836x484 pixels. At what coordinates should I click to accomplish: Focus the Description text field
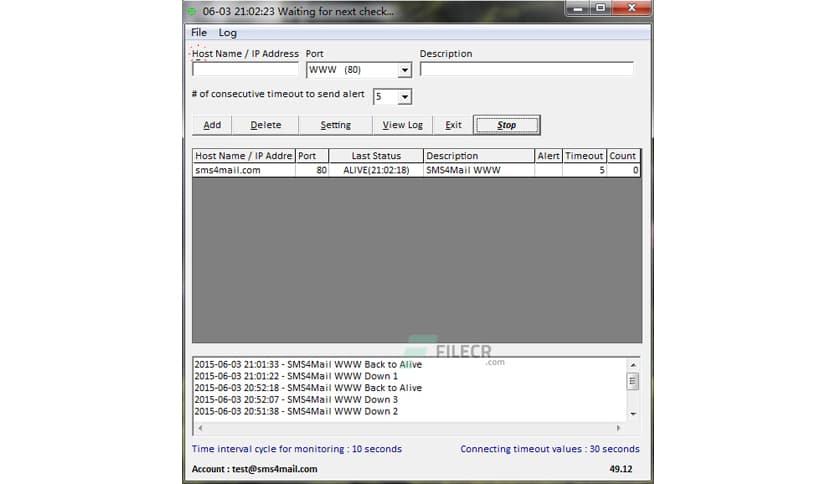pos(527,69)
